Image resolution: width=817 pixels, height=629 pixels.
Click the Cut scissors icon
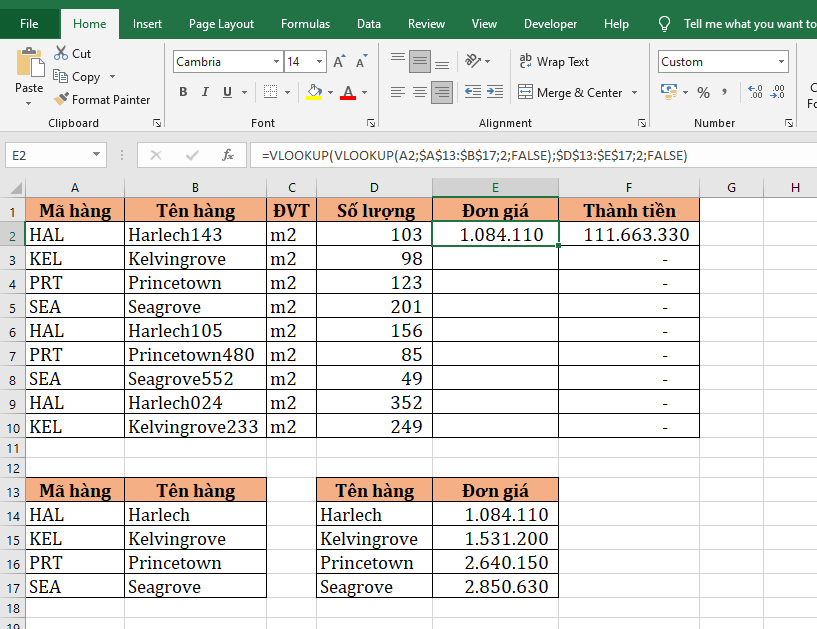(x=61, y=54)
